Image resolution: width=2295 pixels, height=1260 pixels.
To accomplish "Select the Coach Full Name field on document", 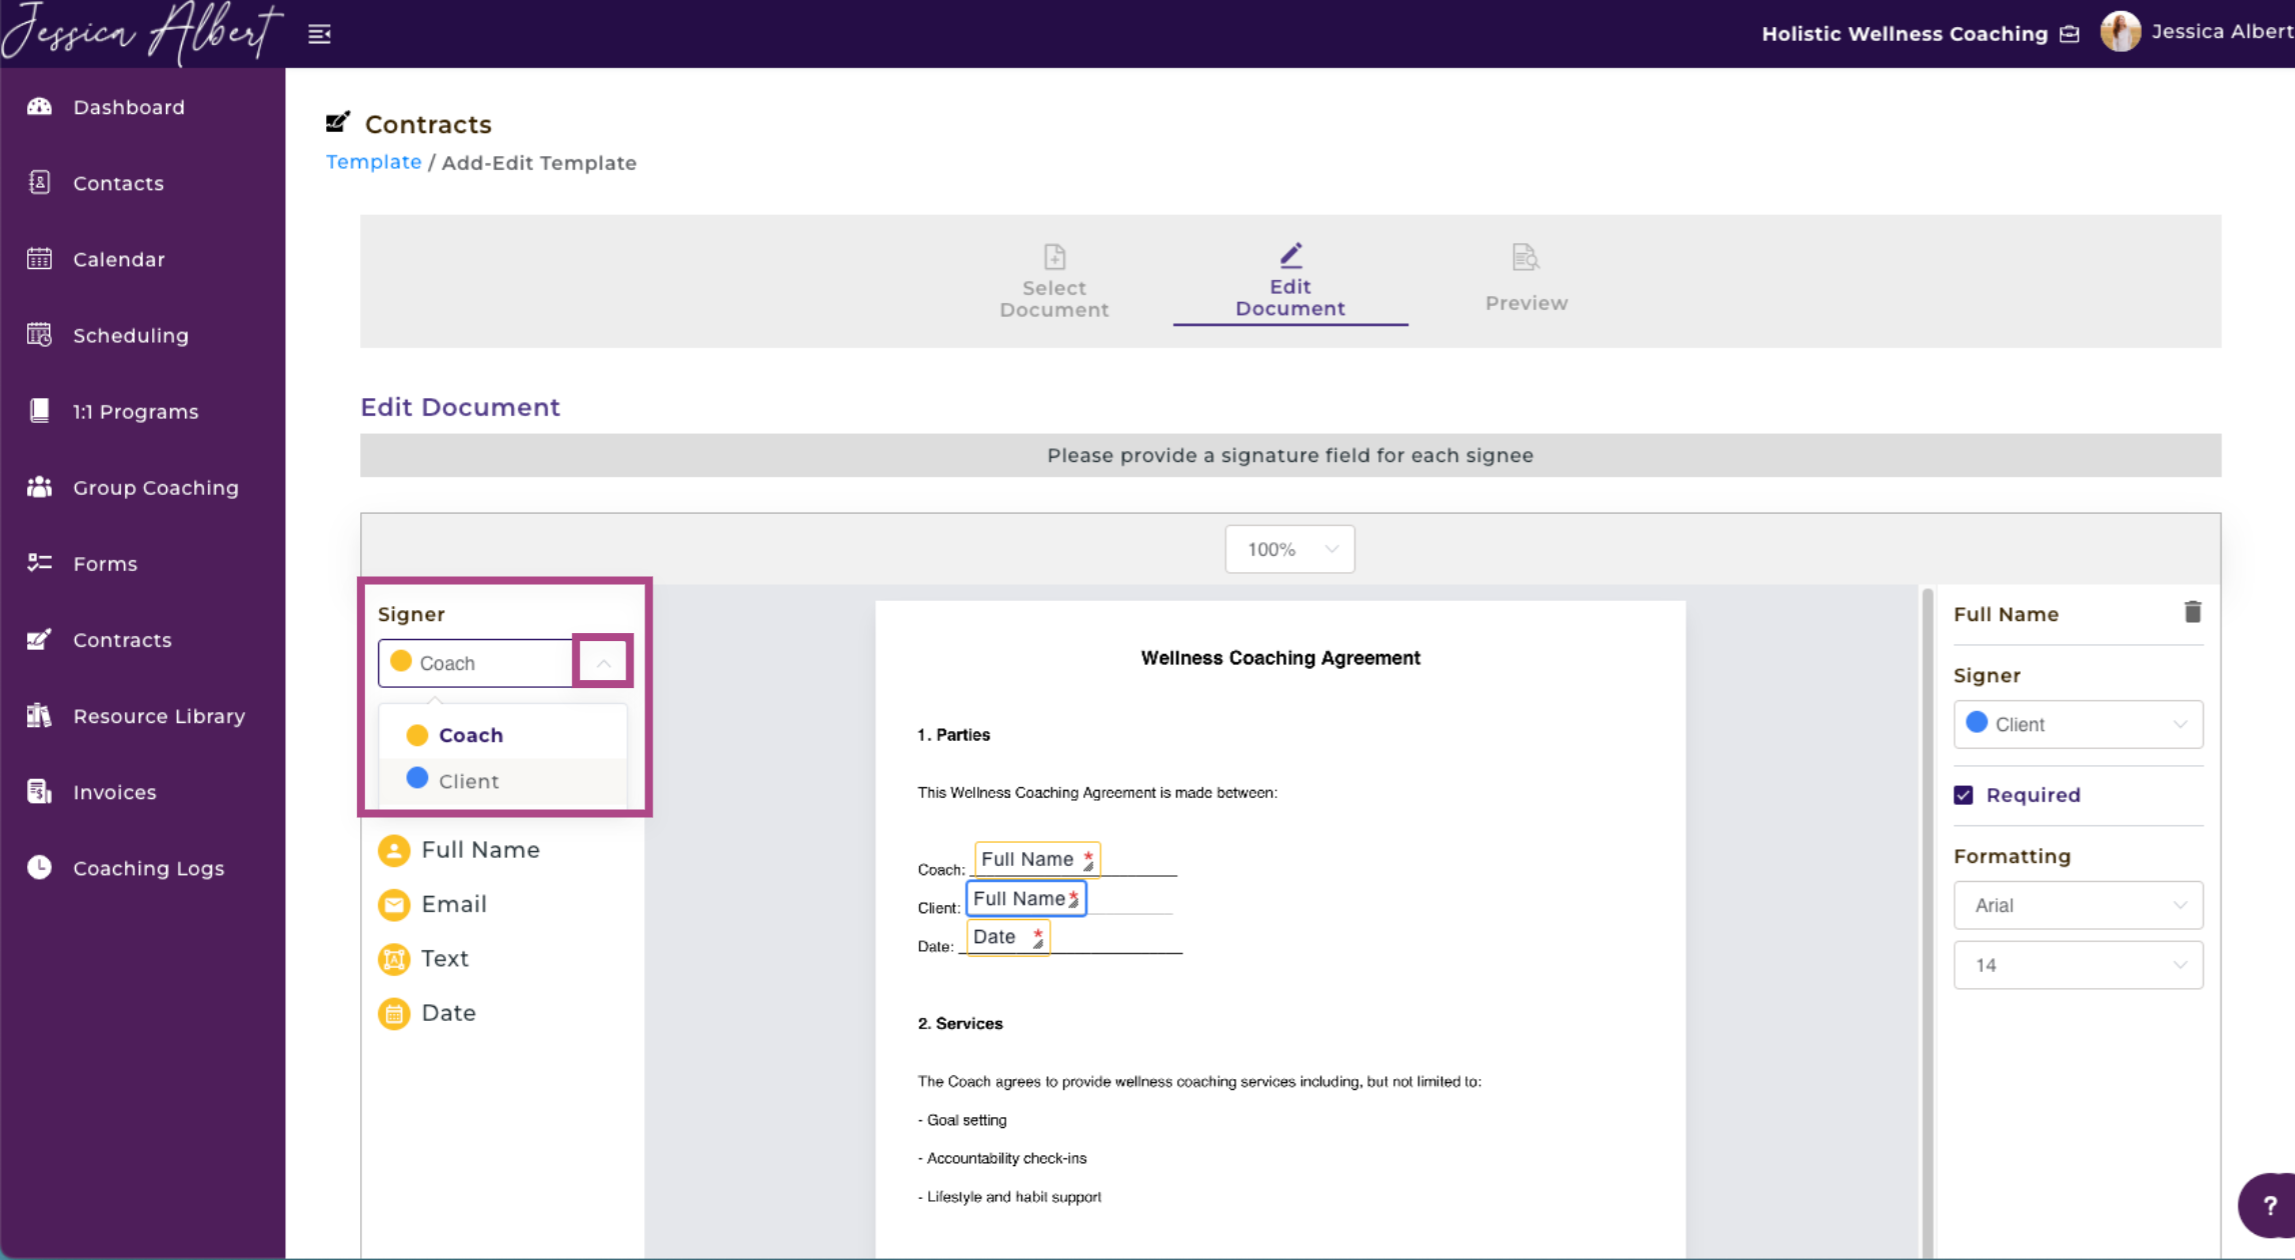I will pyautogui.click(x=1037, y=859).
